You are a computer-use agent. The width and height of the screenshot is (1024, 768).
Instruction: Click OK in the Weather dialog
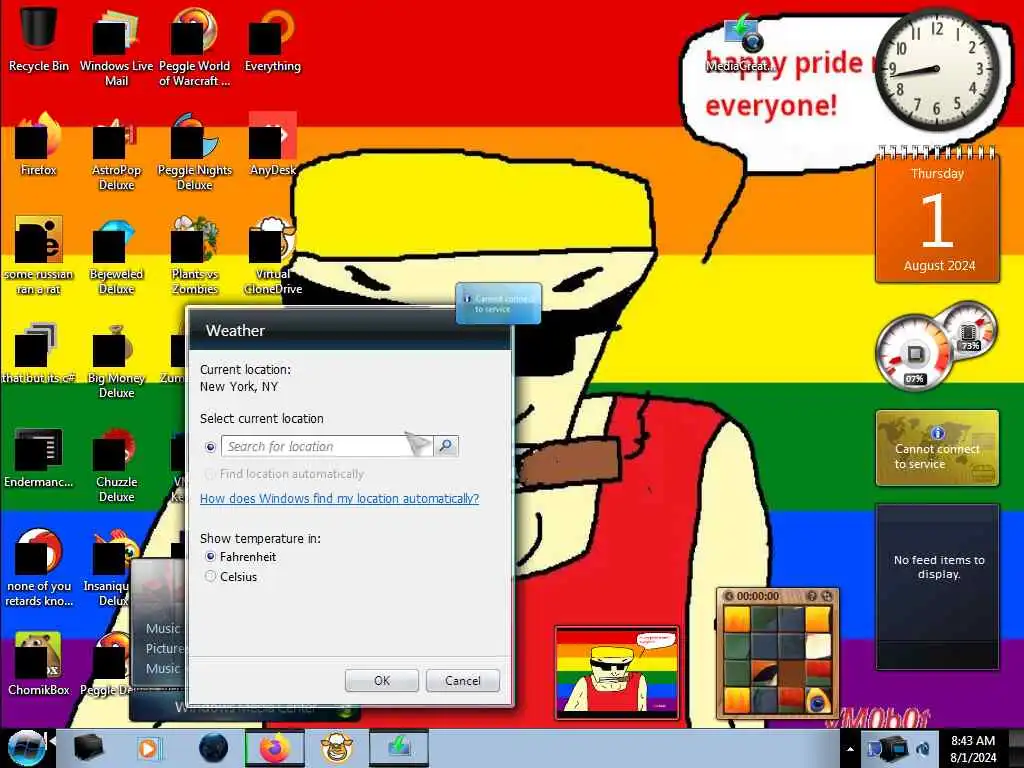point(381,680)
